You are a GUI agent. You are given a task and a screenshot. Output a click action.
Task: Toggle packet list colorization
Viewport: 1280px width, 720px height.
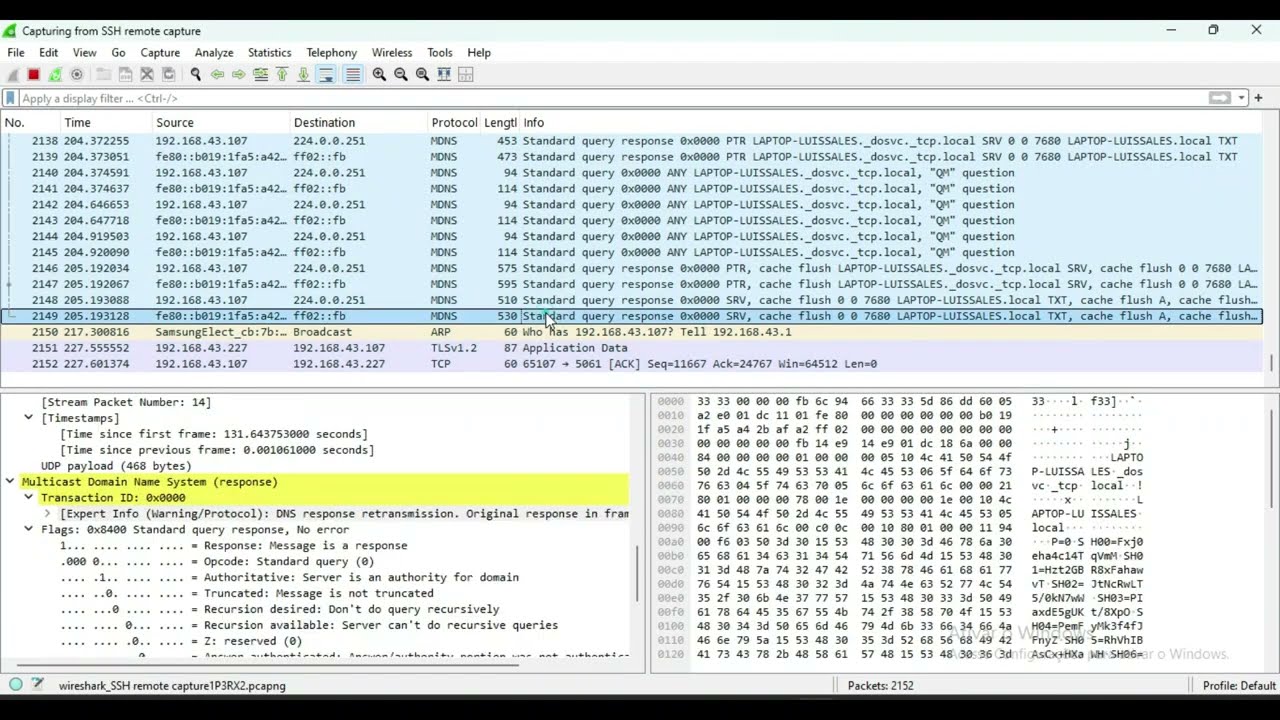[352, 74]
